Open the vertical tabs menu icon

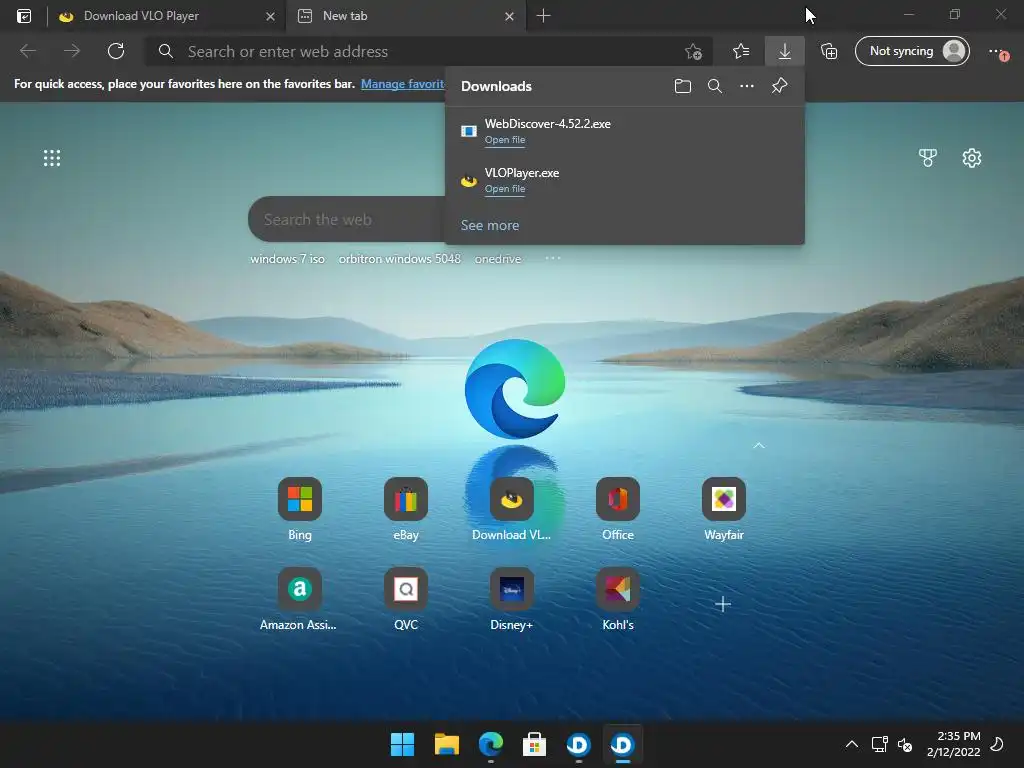point(24,16)
